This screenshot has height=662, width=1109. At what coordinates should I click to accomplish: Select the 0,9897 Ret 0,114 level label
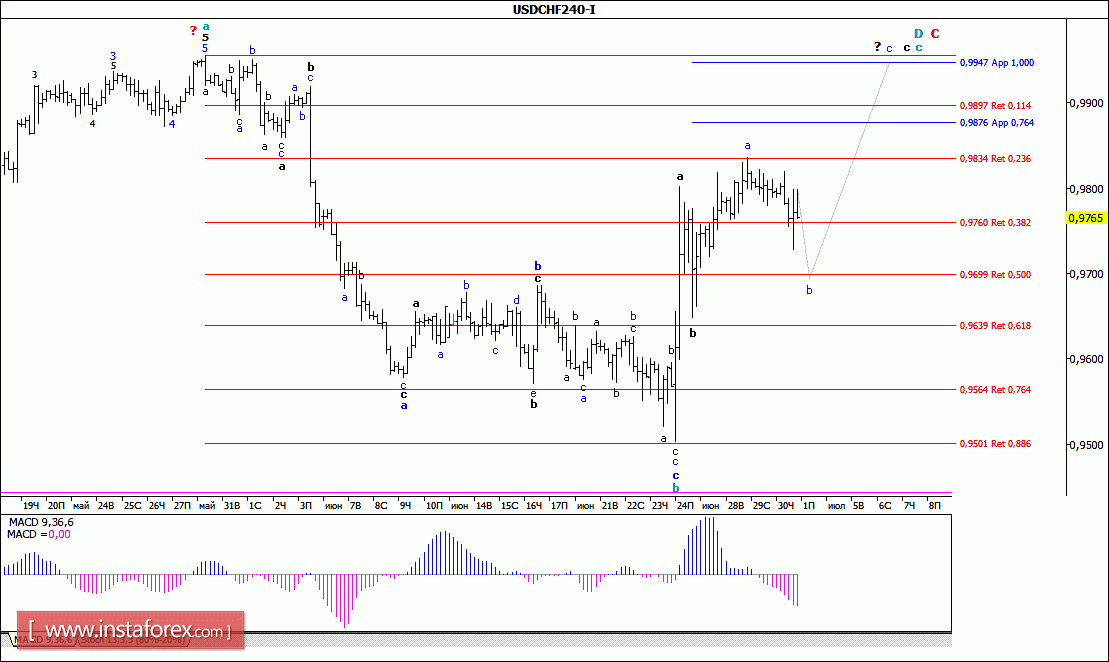coord(995,106)
